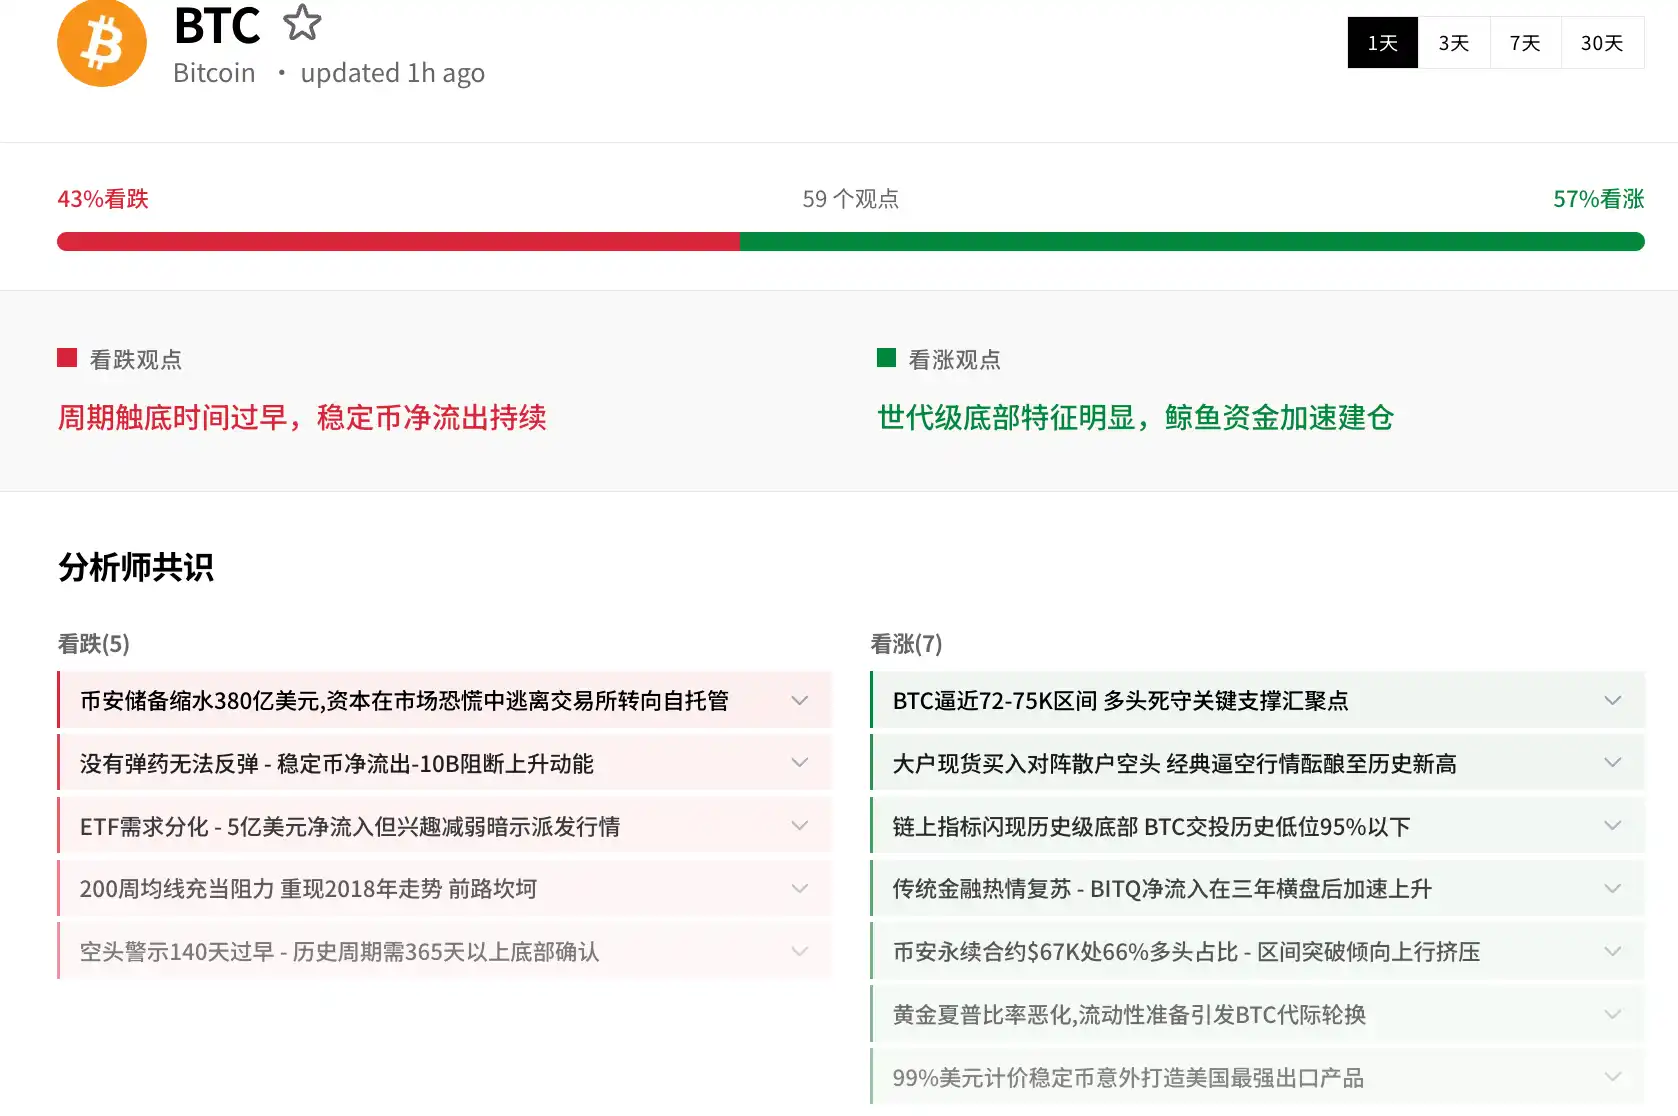Select the 1天 time range tab
1678x1116 pixels.
1382,42
